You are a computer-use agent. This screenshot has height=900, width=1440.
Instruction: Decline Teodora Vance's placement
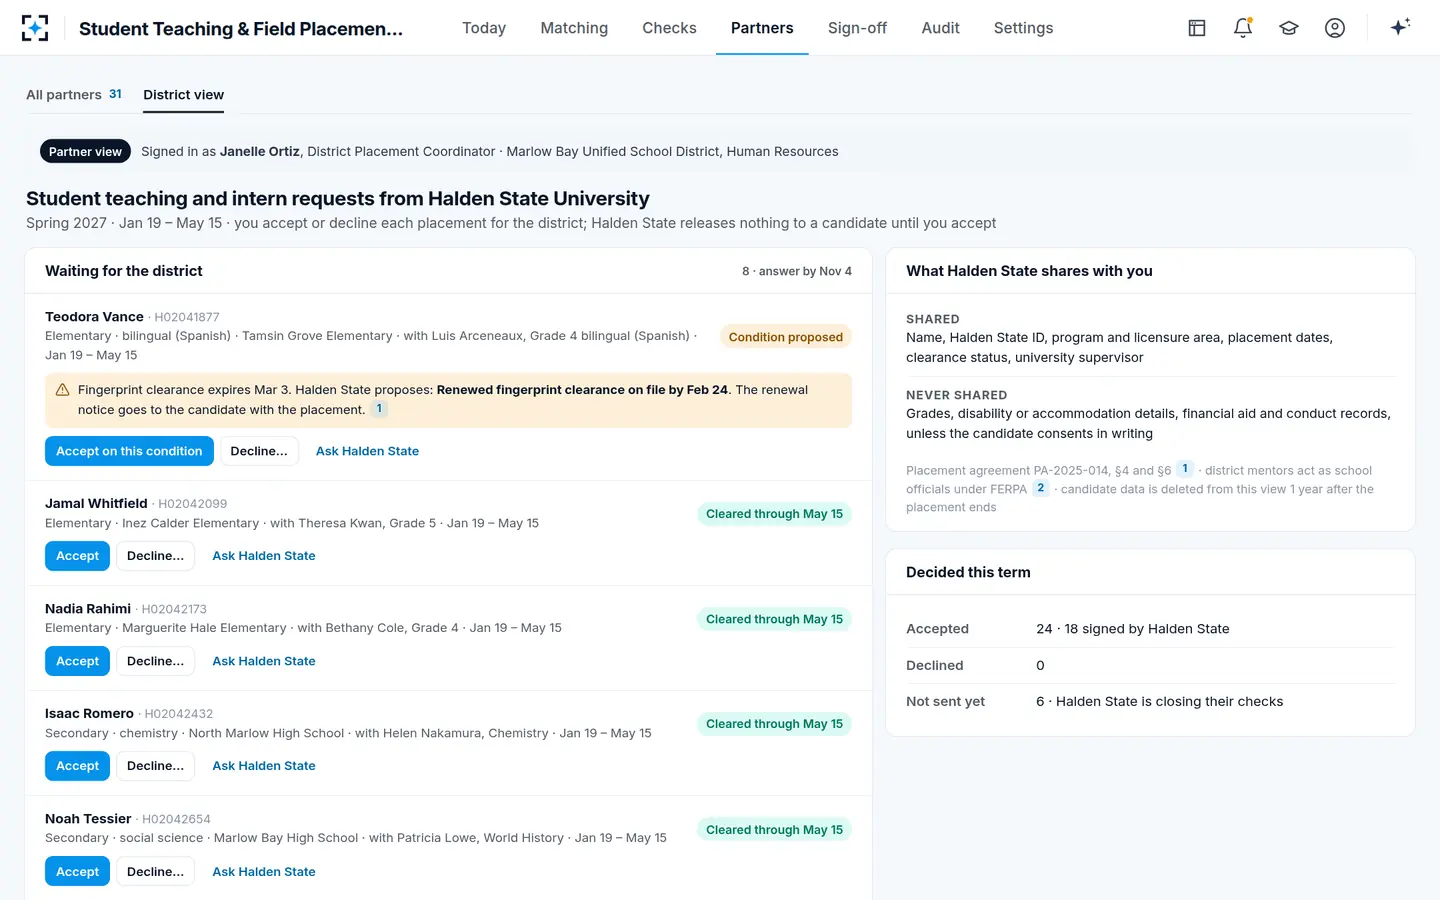point(259,451)
